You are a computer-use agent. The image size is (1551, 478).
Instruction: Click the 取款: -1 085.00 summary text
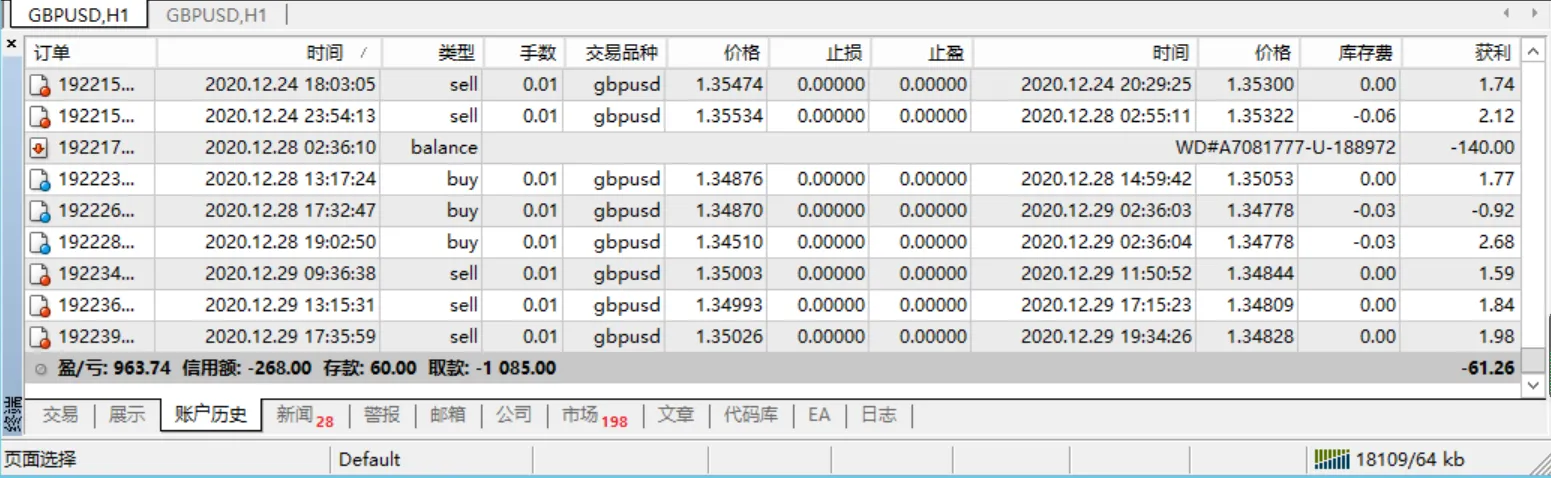click(492, 369)
